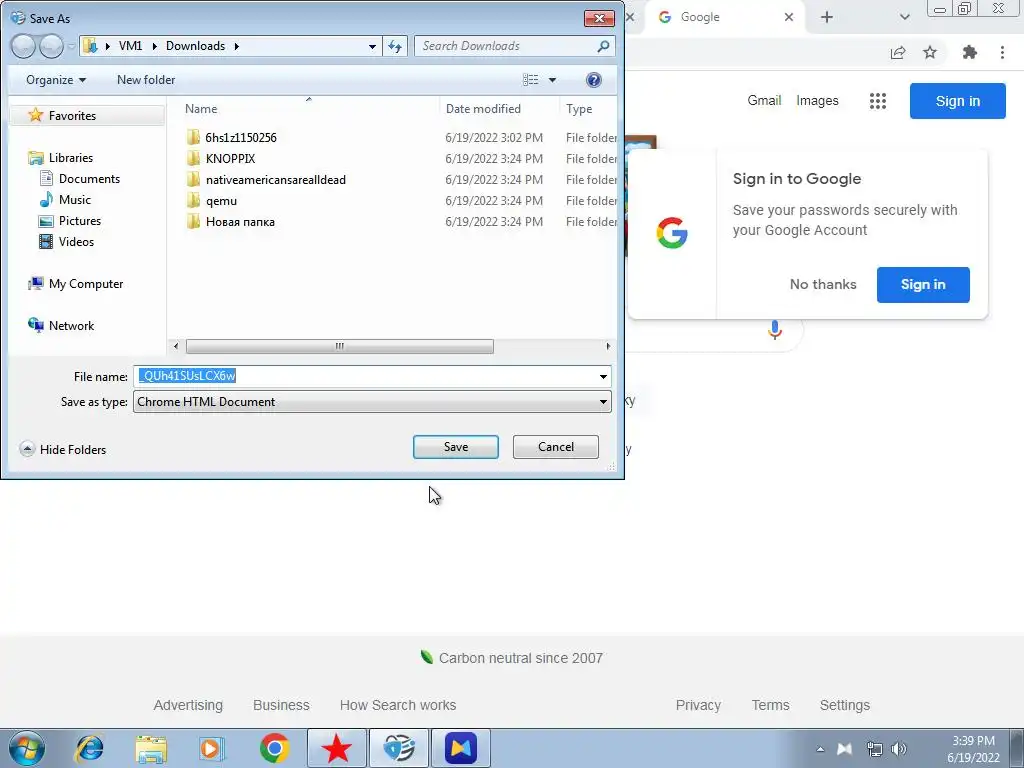1024x768 pixels.
Task: Select the Новая папка folder
Action: (x=240, y=221)
